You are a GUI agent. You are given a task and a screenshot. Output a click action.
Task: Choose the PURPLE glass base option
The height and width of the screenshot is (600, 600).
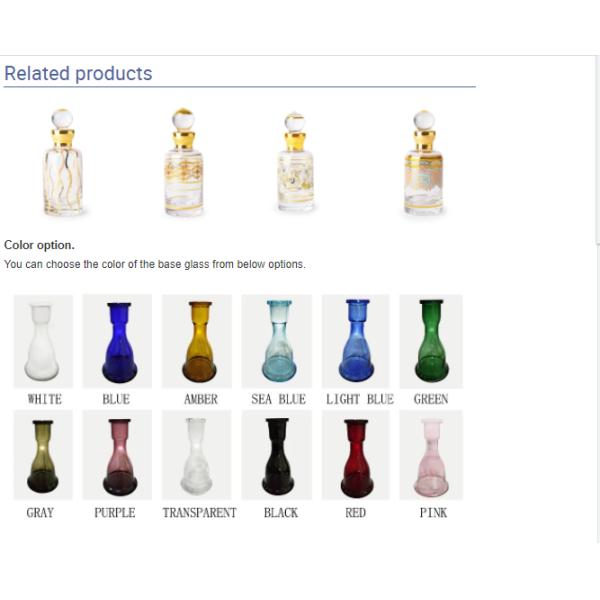click(117, 455)
